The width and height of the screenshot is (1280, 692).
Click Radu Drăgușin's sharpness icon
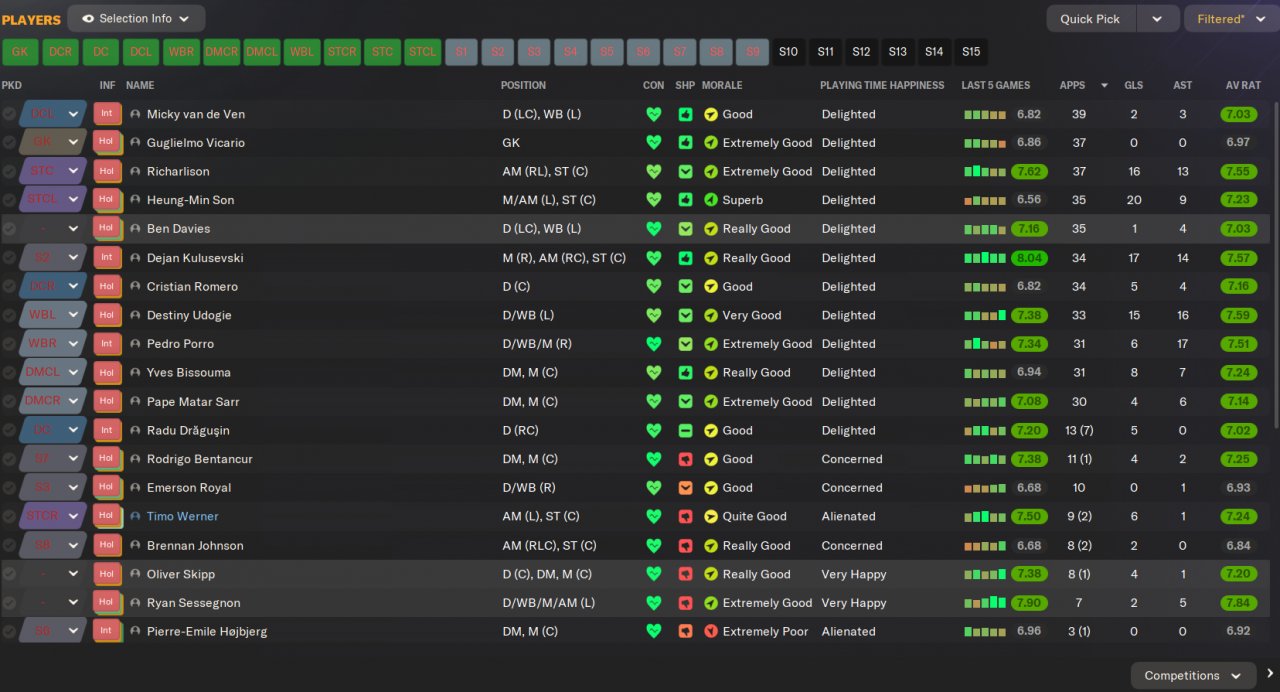point(685,430)
